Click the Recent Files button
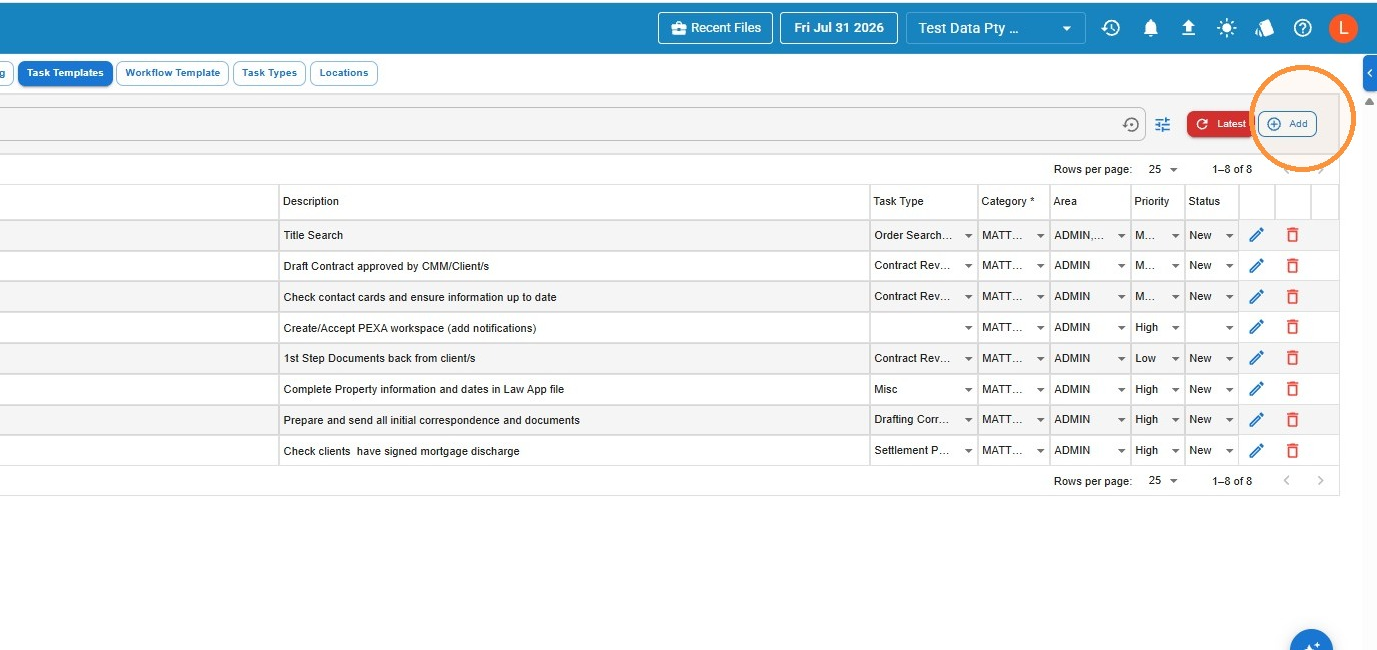 [716, 28]
